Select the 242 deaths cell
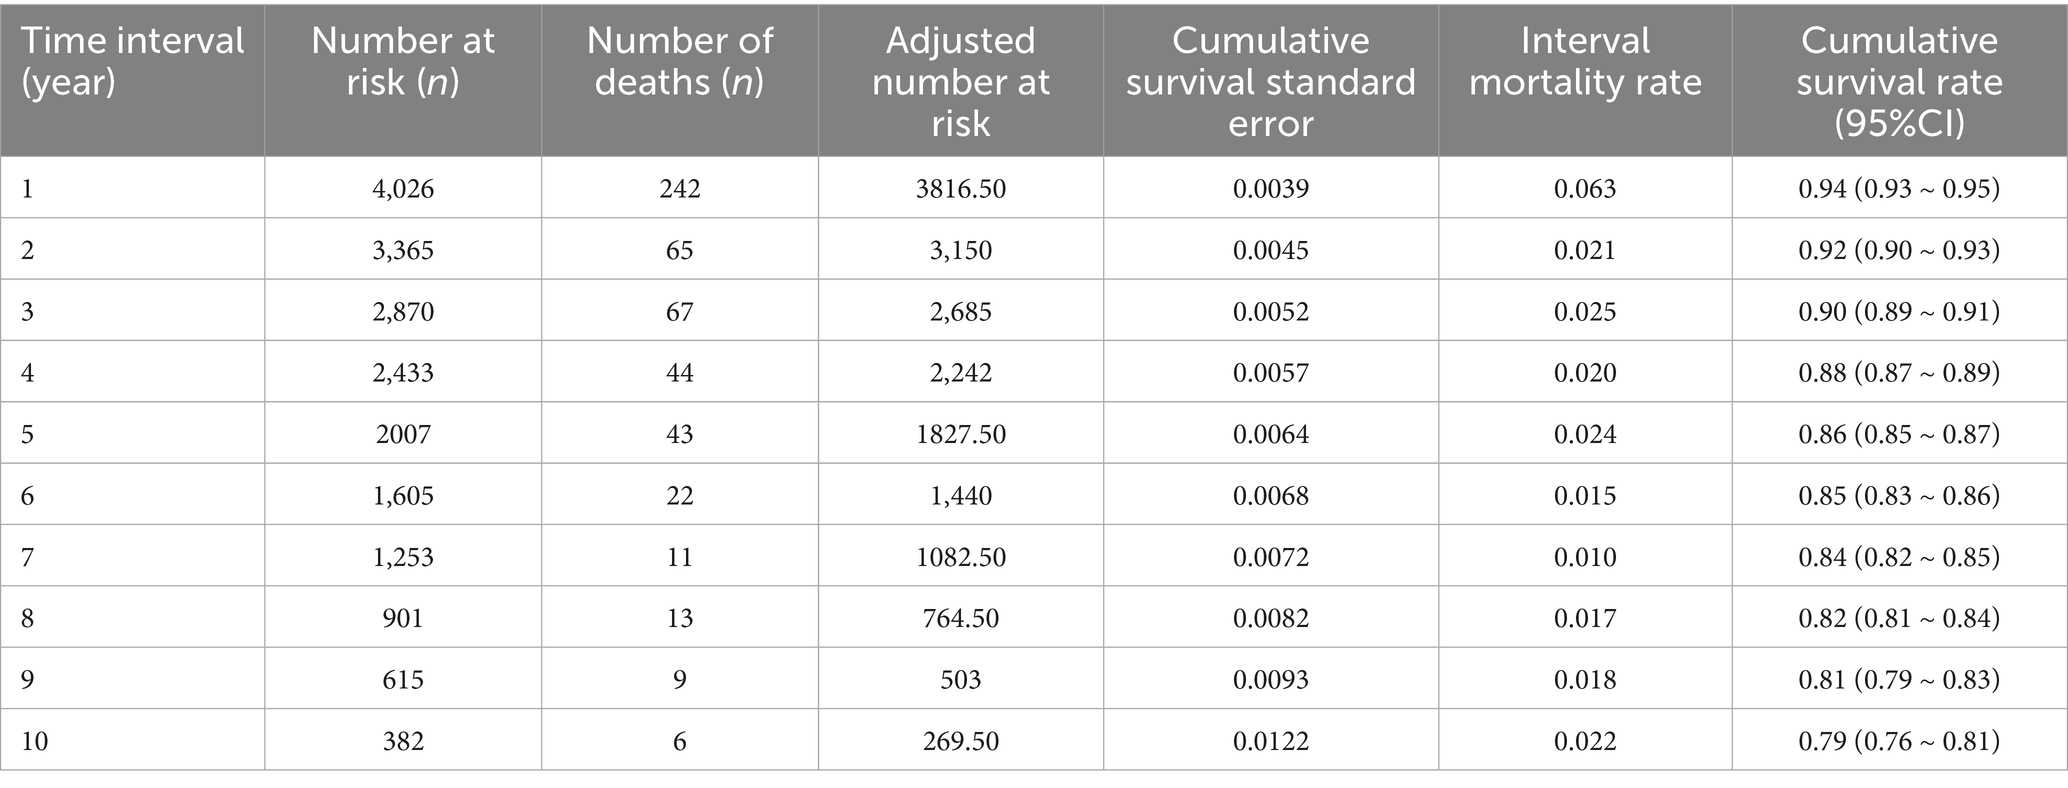 679,189
